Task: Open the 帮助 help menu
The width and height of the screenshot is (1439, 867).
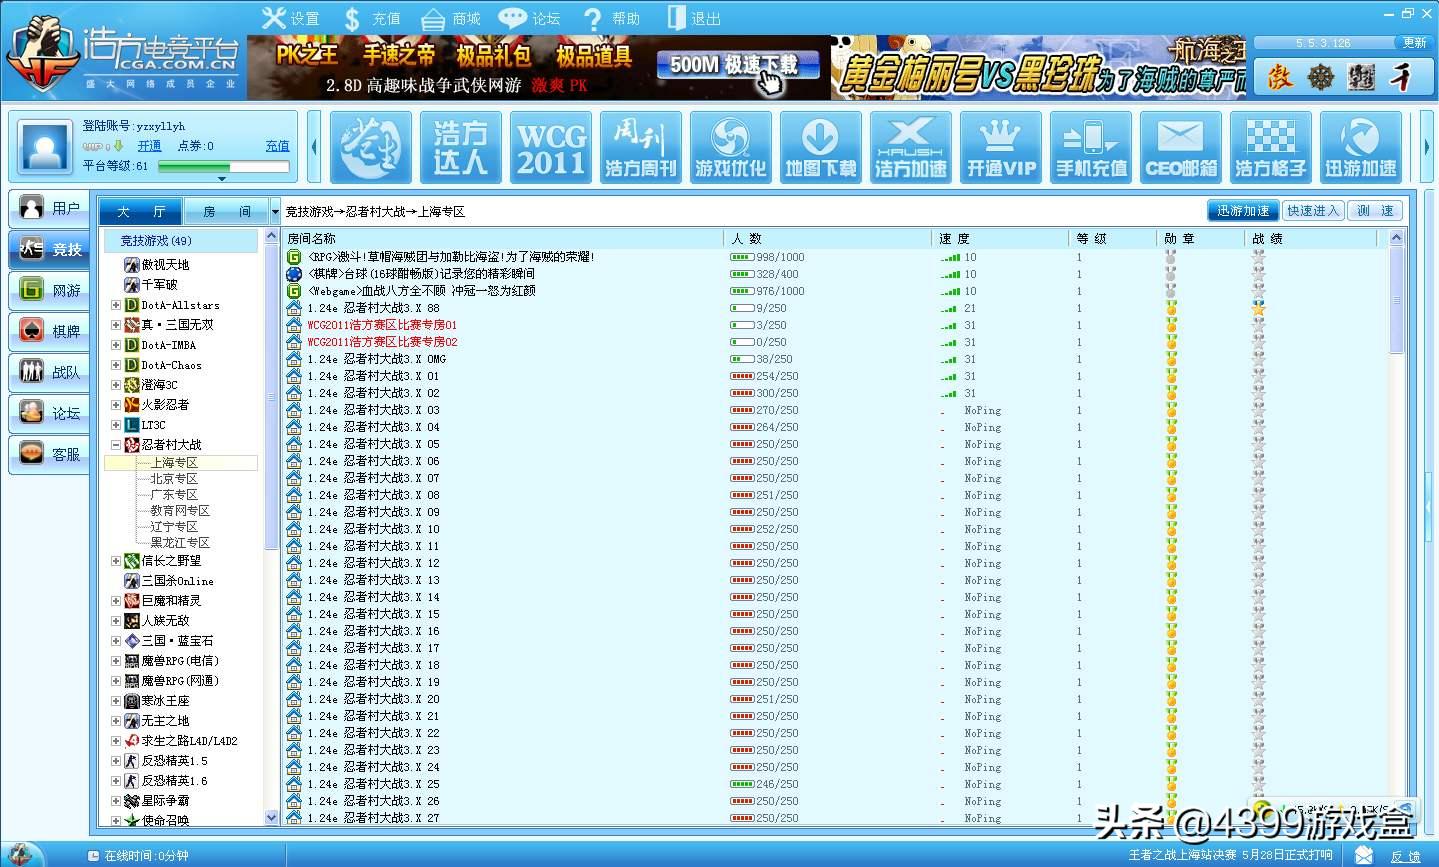Action: tap(611, 18)
